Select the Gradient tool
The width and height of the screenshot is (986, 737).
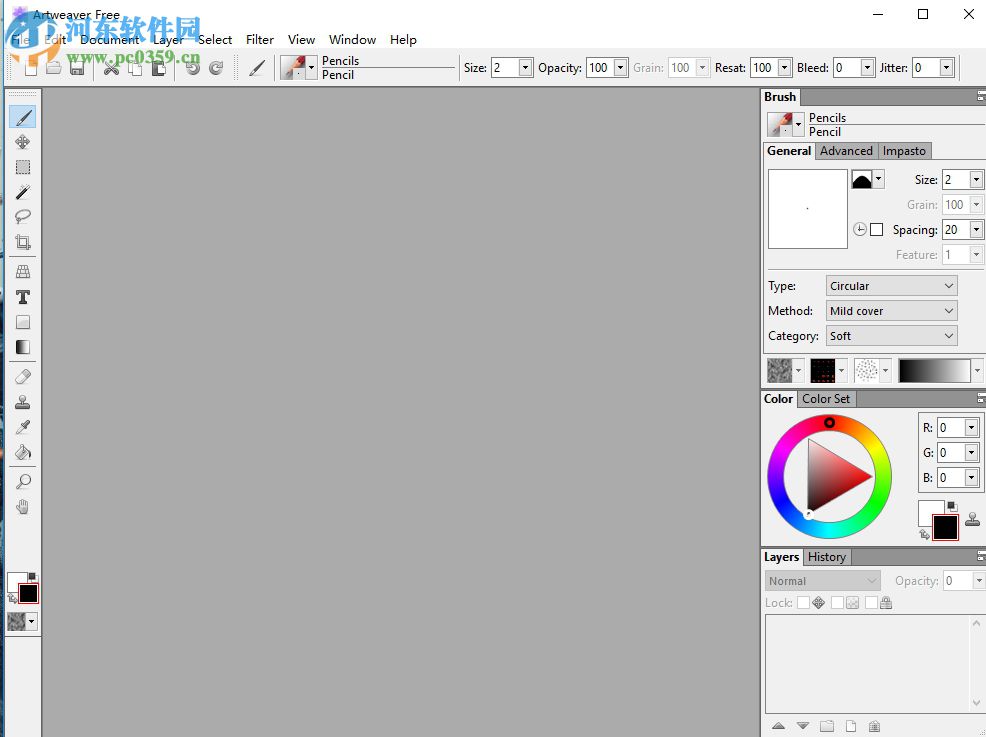[22, 347]
